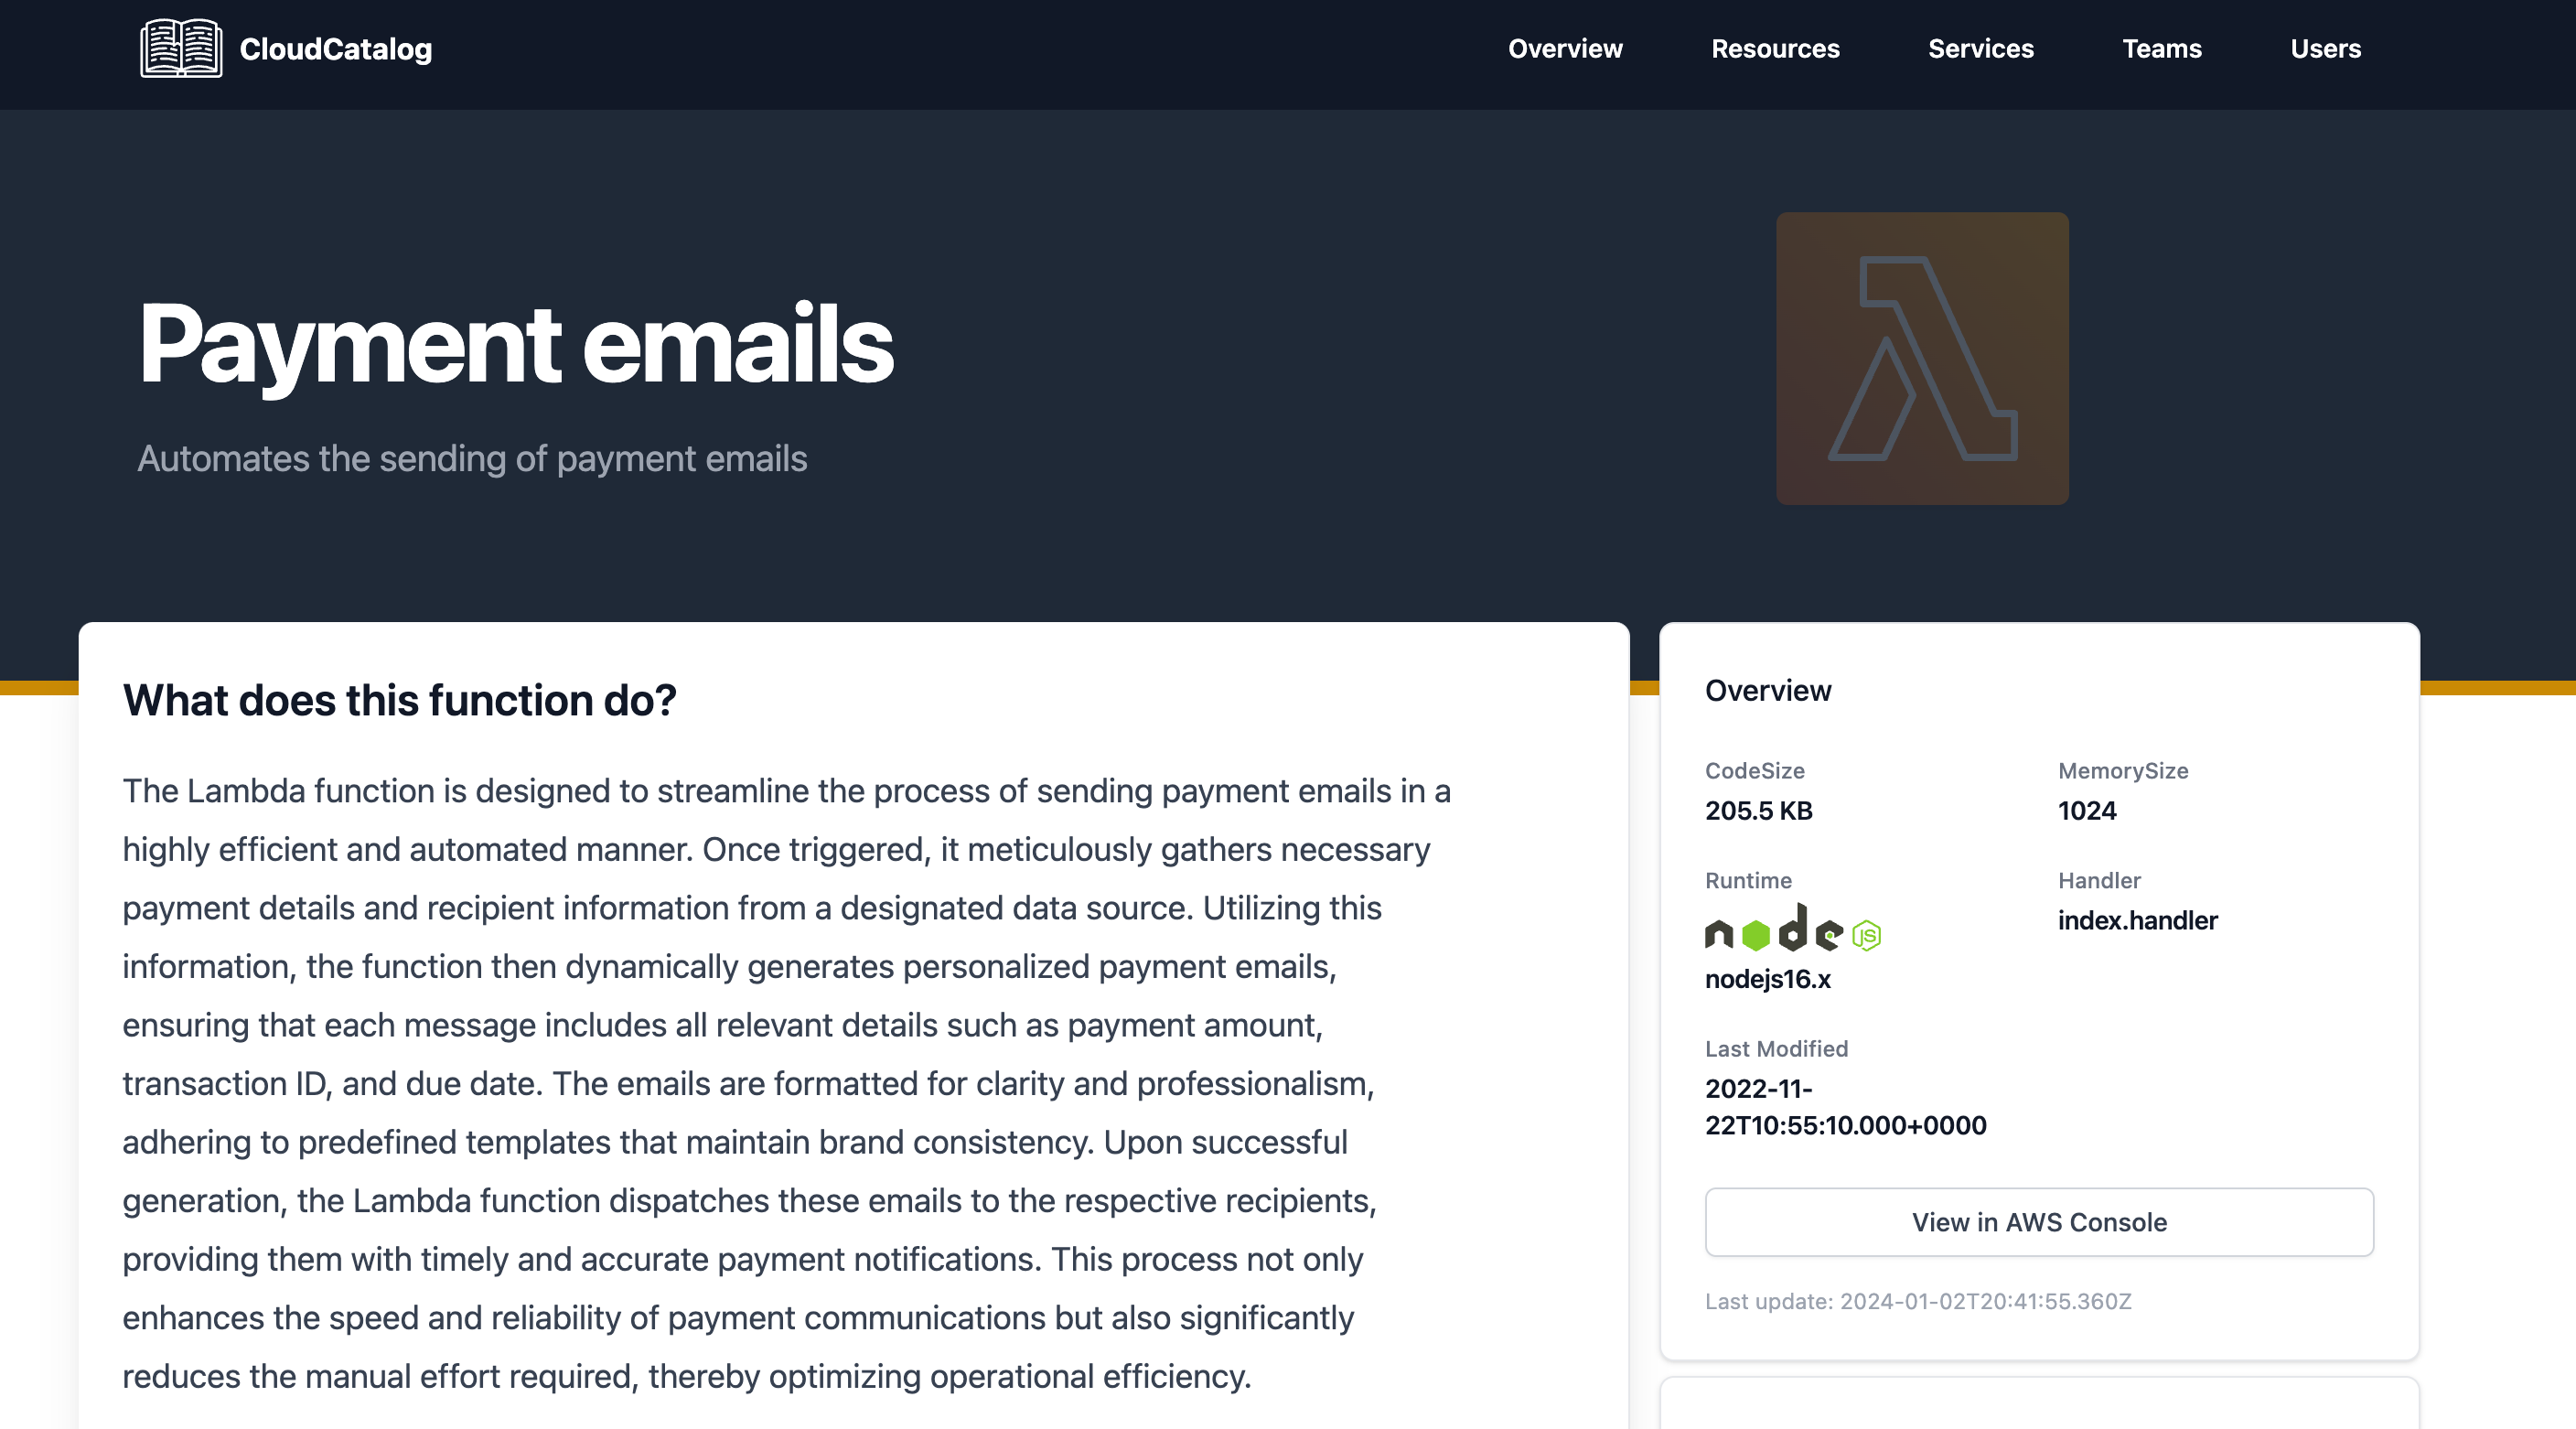Navigate to the Teams page
This screenshot has height=1429, width=2576.
[x=2162, y=48]
